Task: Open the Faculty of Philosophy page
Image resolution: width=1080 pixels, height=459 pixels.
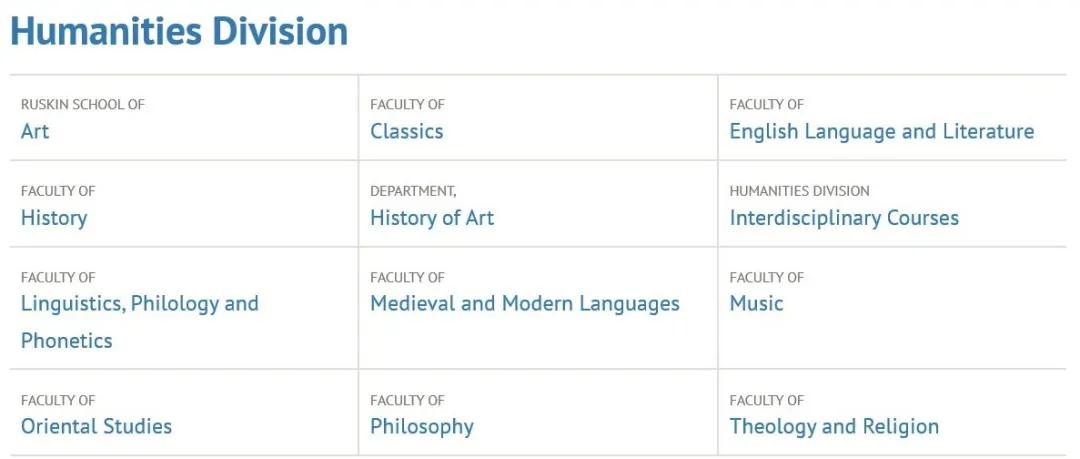Action: click(421, 427)
